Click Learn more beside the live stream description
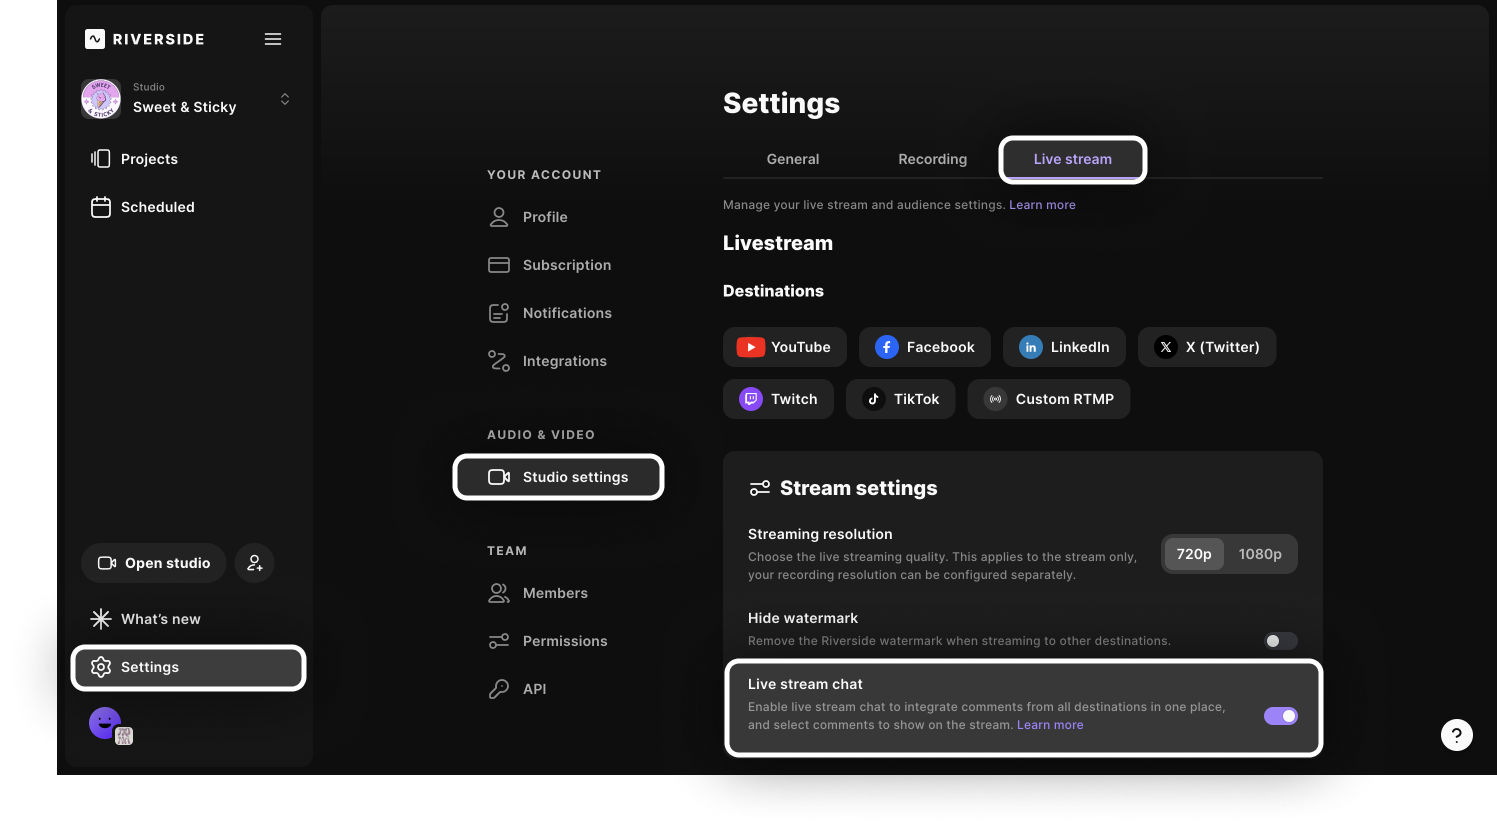Viewport: 1497px width, 828px height. [x=1042, y=205]
